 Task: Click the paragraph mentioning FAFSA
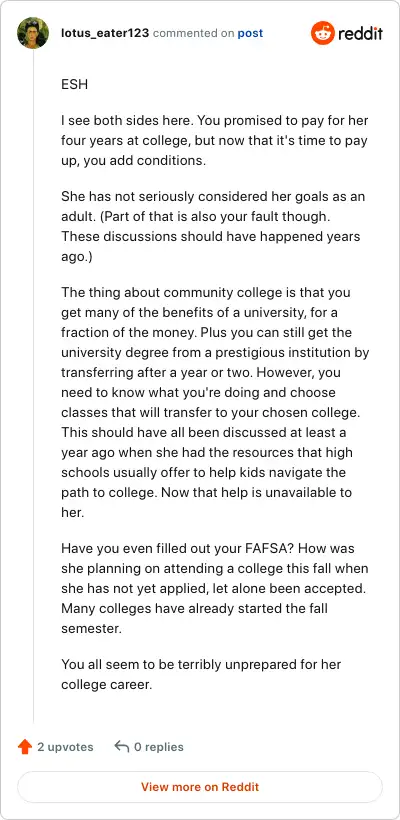(x=215, y=588)
